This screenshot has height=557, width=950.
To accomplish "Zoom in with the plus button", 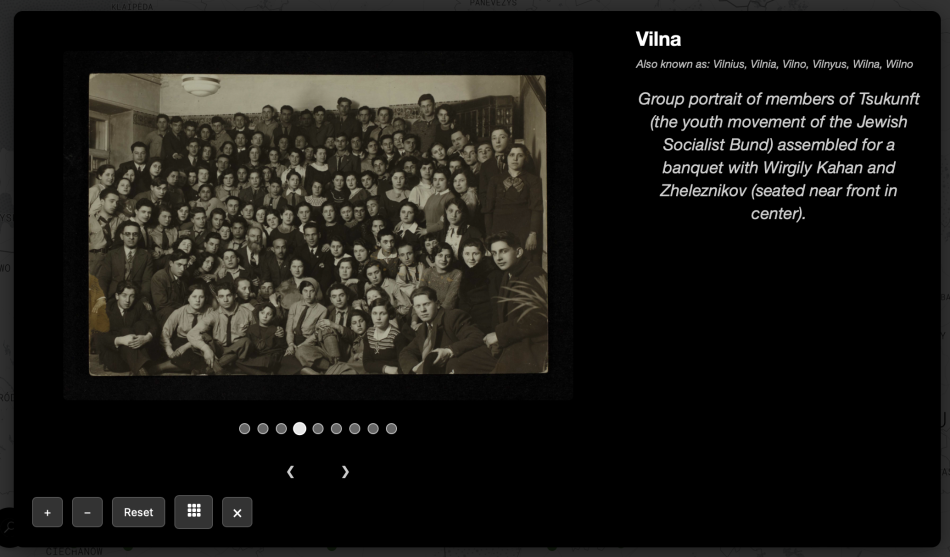I will 47,512.
